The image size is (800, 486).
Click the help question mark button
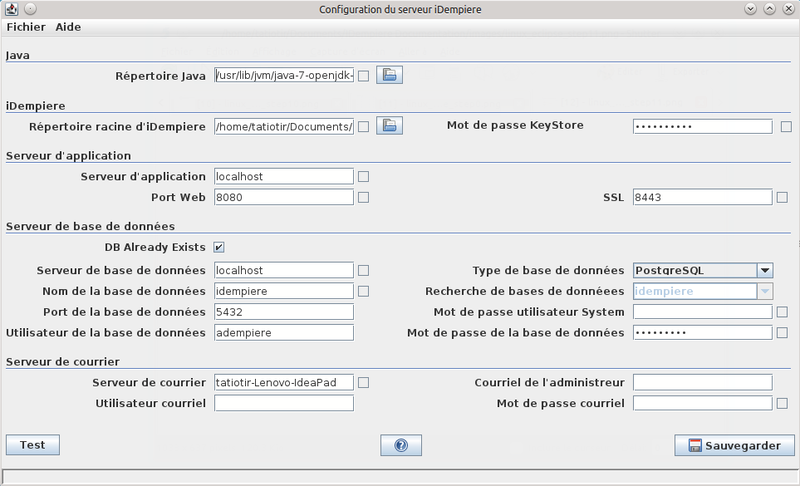click(x=400, y=445)
